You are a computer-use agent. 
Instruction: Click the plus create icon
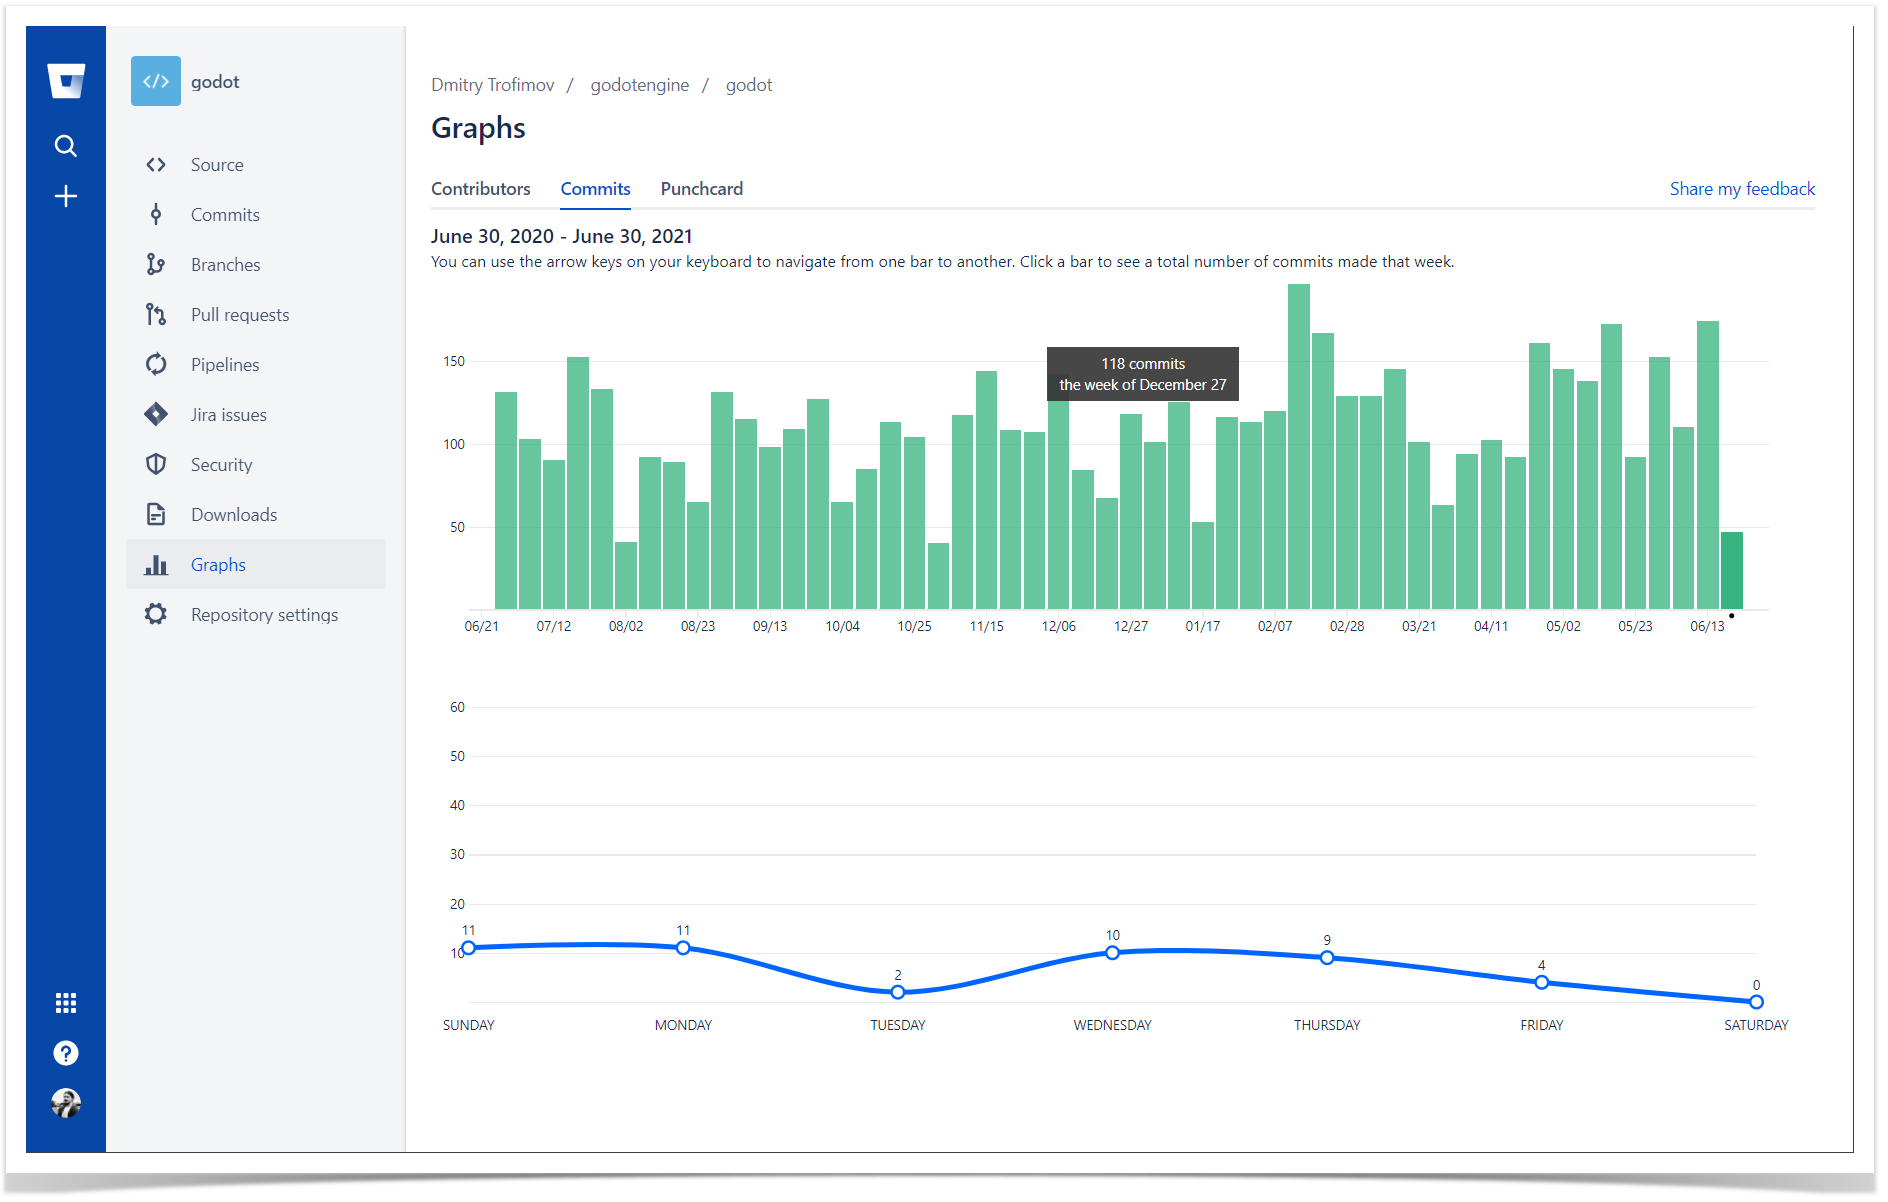[x=66, y=196]
